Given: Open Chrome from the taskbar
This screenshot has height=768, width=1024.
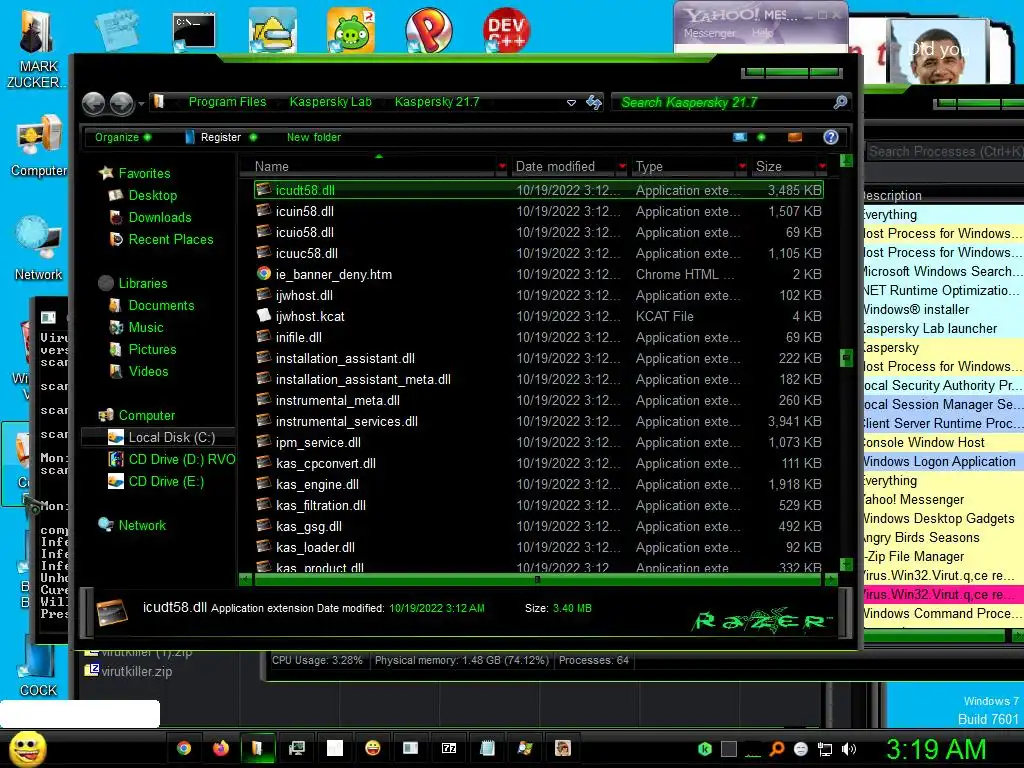Looking at the screenshot, I should pos(184,748).
